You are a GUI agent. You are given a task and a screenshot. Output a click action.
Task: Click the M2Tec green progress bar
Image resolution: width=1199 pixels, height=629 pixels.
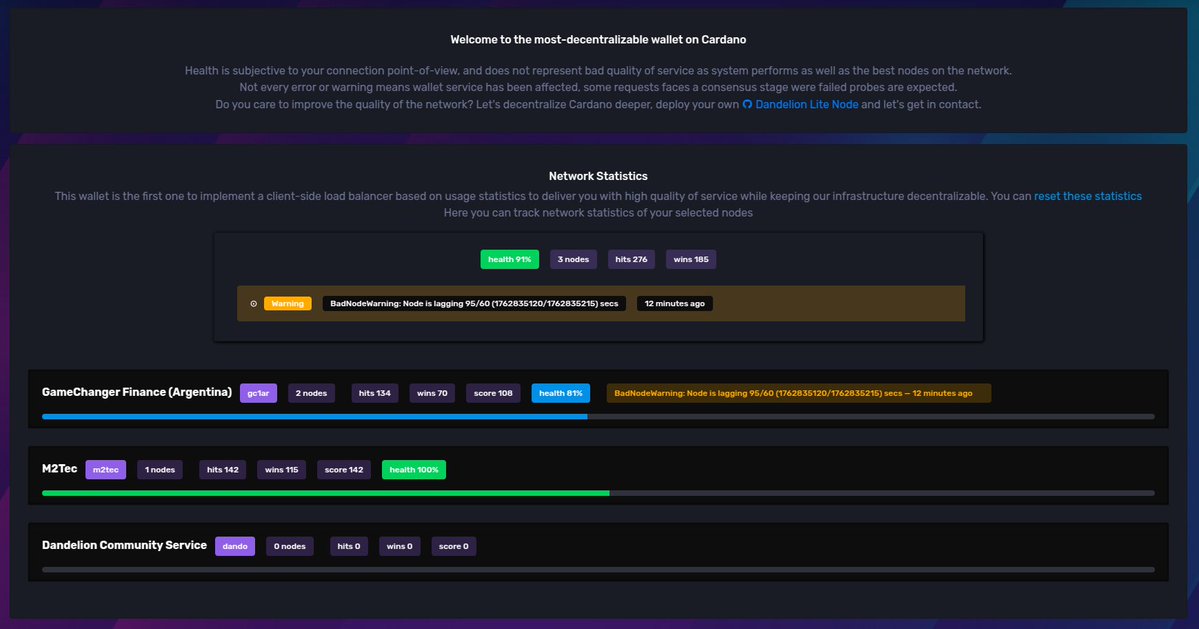[325, 493]
